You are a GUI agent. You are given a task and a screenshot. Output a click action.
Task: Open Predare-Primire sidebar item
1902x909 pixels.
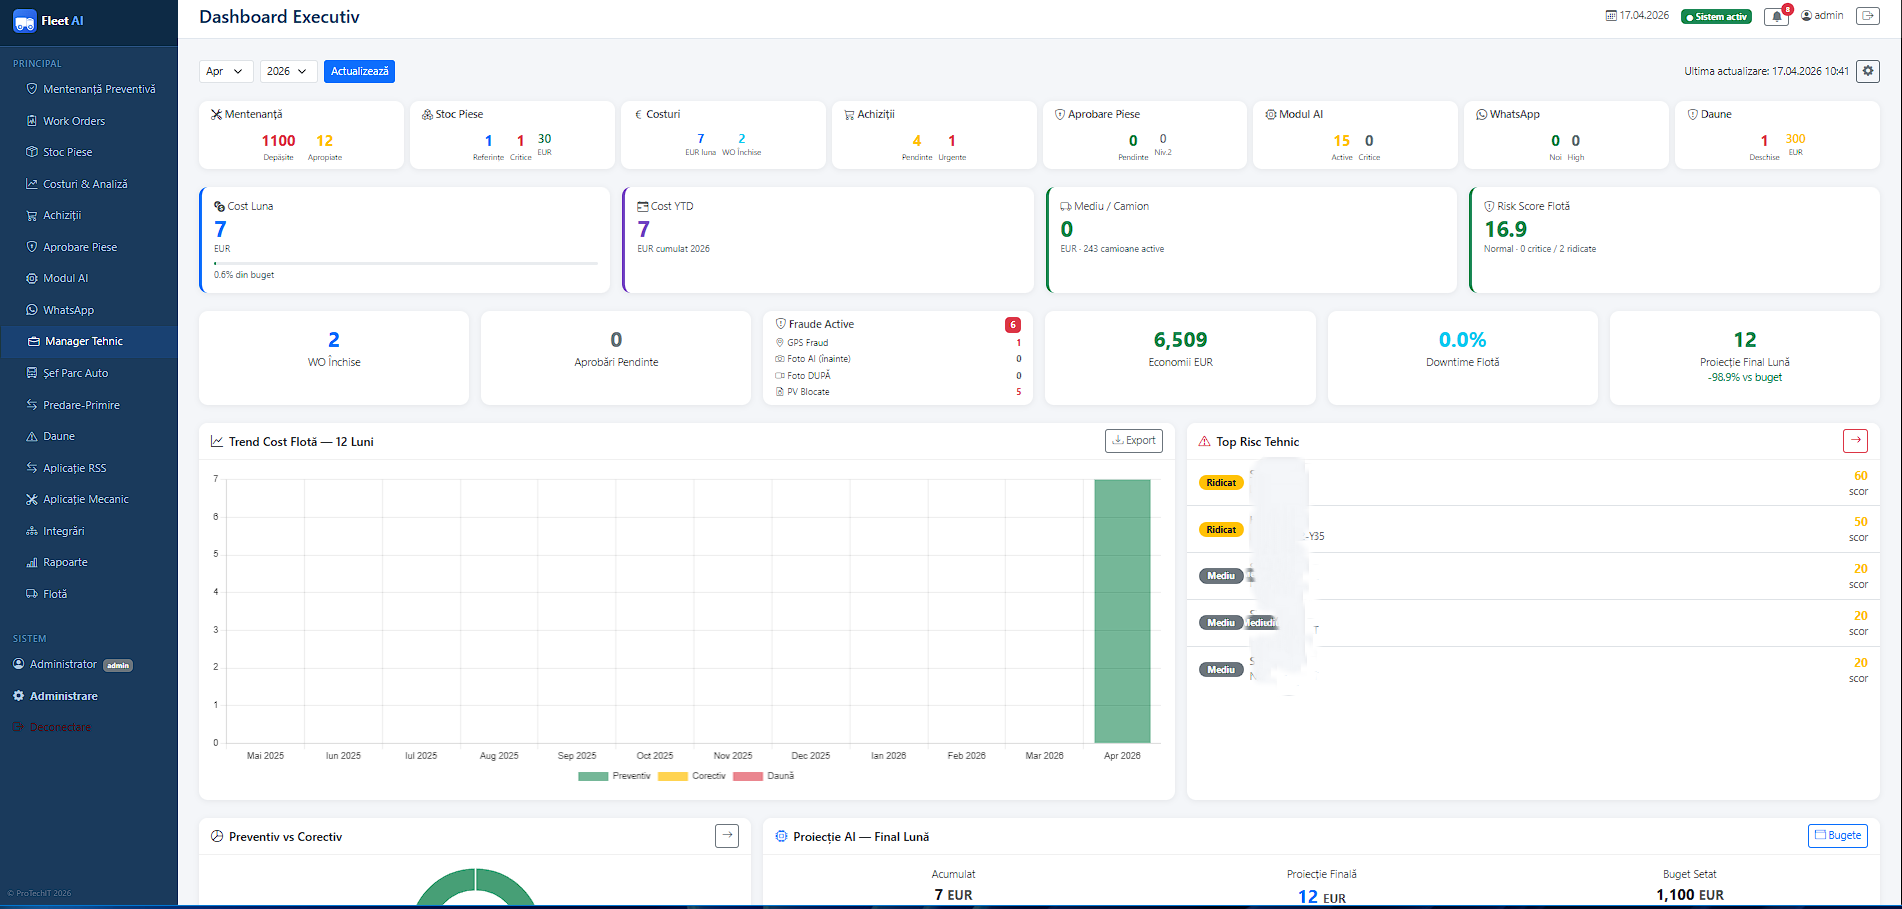(89, 405)
